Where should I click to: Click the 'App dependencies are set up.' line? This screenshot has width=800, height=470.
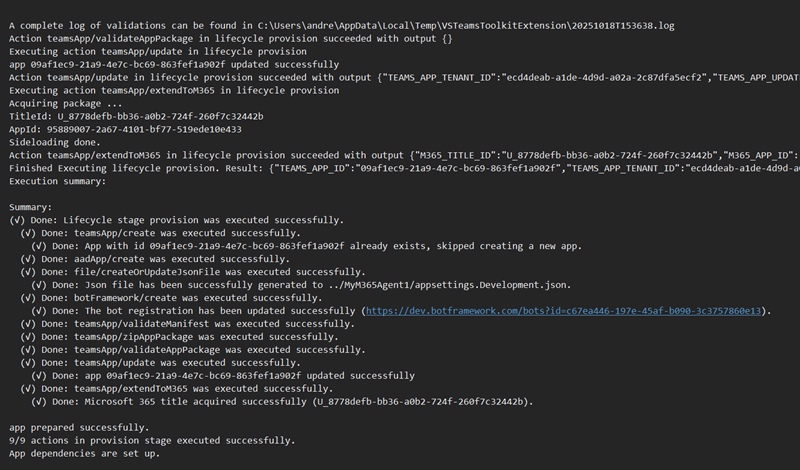coord(83,454)
